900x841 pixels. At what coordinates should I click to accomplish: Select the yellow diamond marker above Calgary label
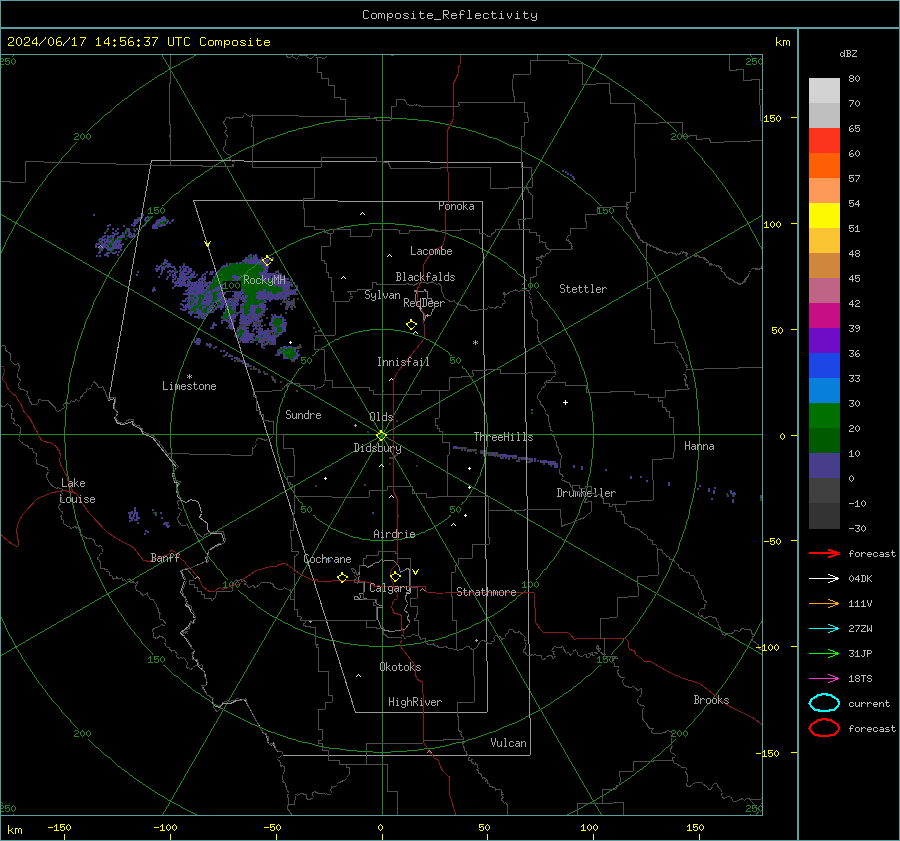pyautogui.click(x=395, y=576)
